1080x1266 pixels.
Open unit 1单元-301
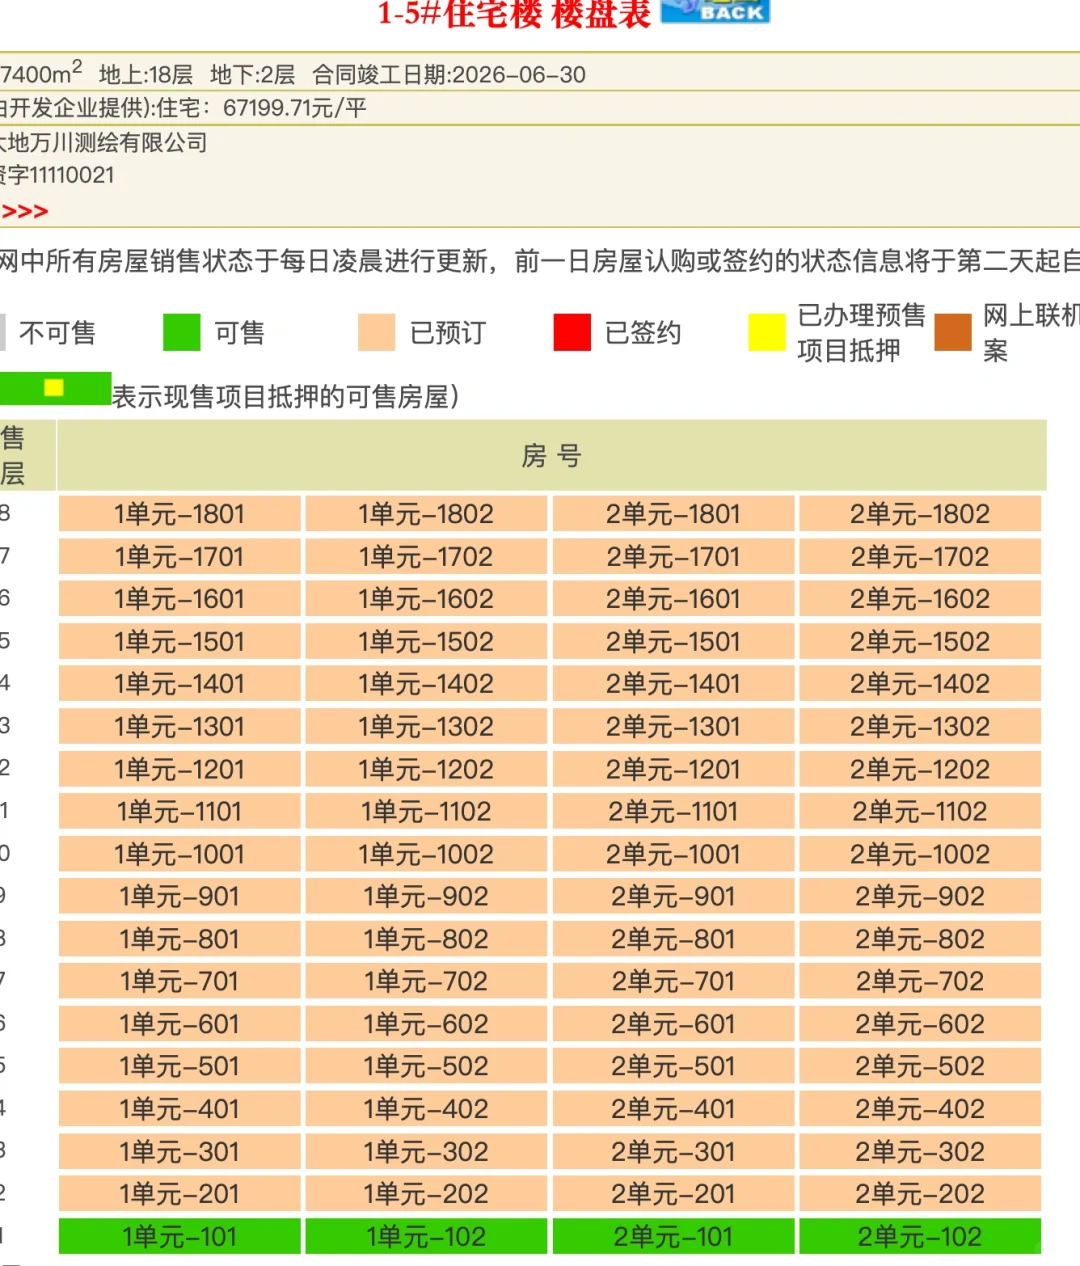pyautogui.click(x=180, y=1151)
